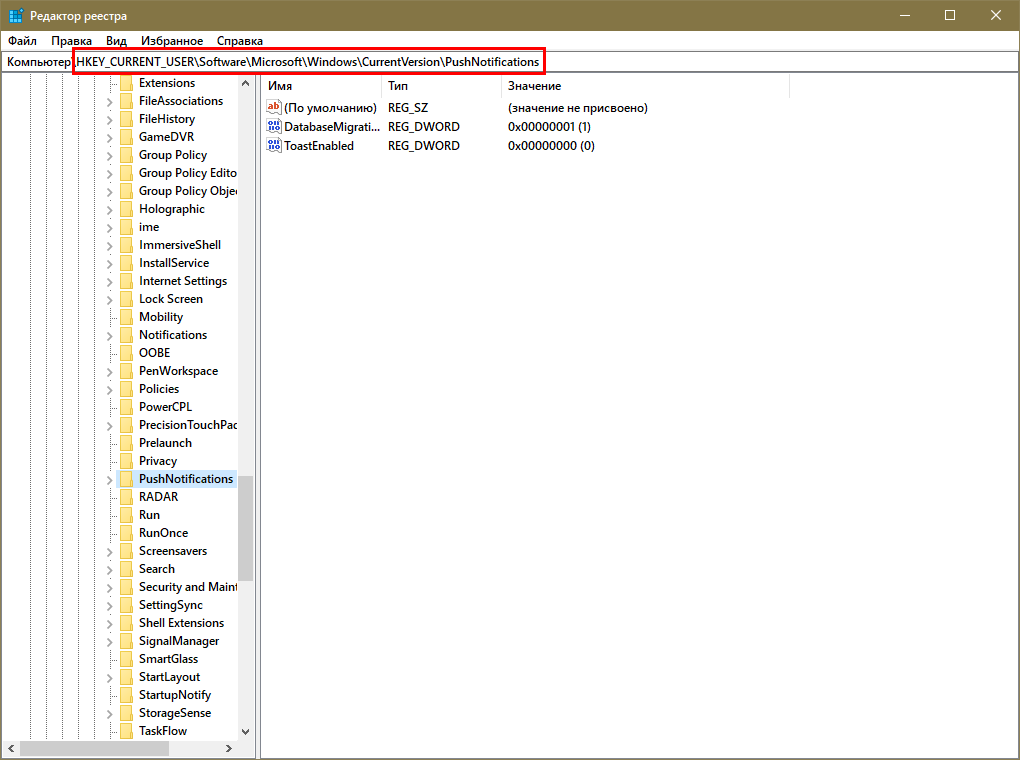Open the Избранное menu

click(x=172, y=41)
